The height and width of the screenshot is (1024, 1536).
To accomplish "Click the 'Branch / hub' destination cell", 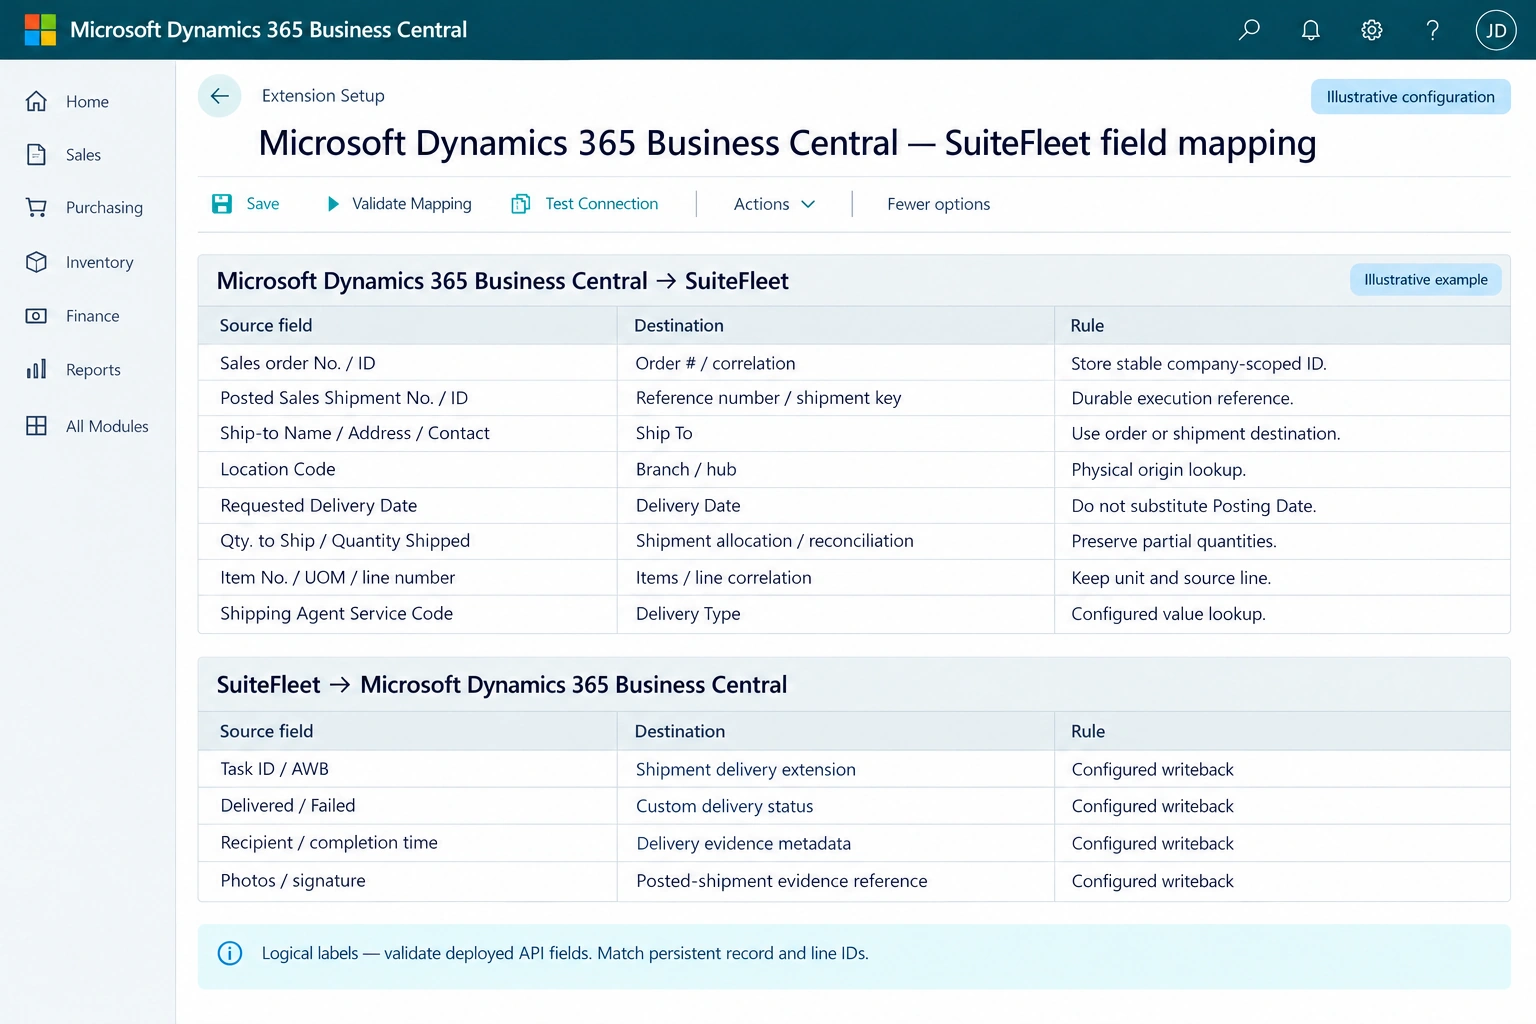I will [x=836, y=469].
